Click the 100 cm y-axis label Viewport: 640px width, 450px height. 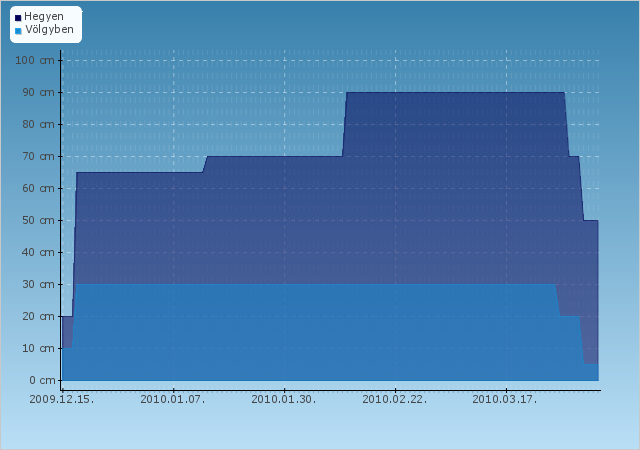click(x=35, y=60)
